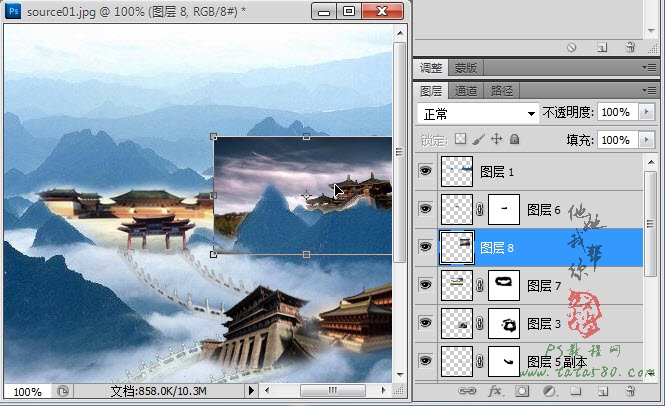Open the 填充 slider arrow
Image resolution: width=665 pixels, height=406 pixels.
(647, 140)
